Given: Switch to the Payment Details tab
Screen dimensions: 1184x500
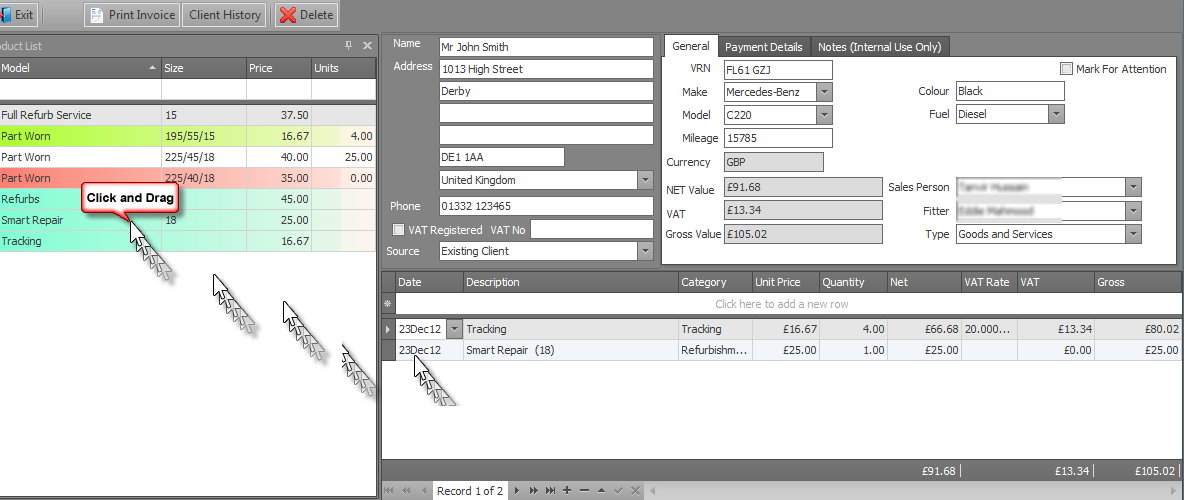Looking at the screenshot, I should [763, 47].
